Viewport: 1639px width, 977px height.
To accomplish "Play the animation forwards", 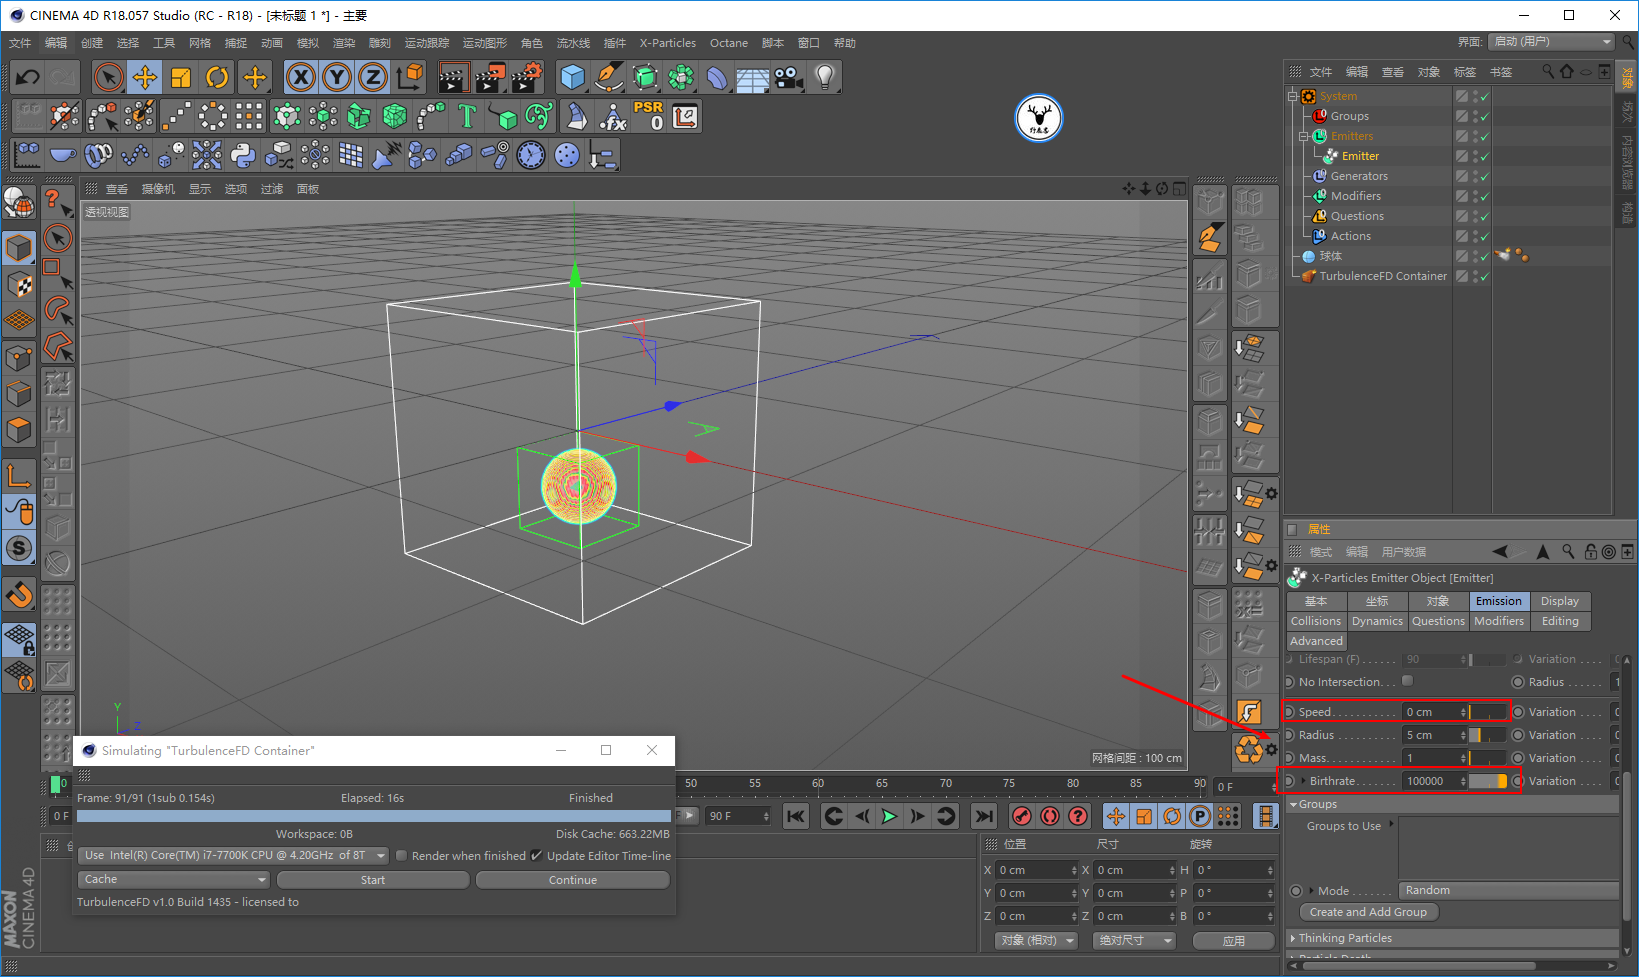I will point(889,817).
